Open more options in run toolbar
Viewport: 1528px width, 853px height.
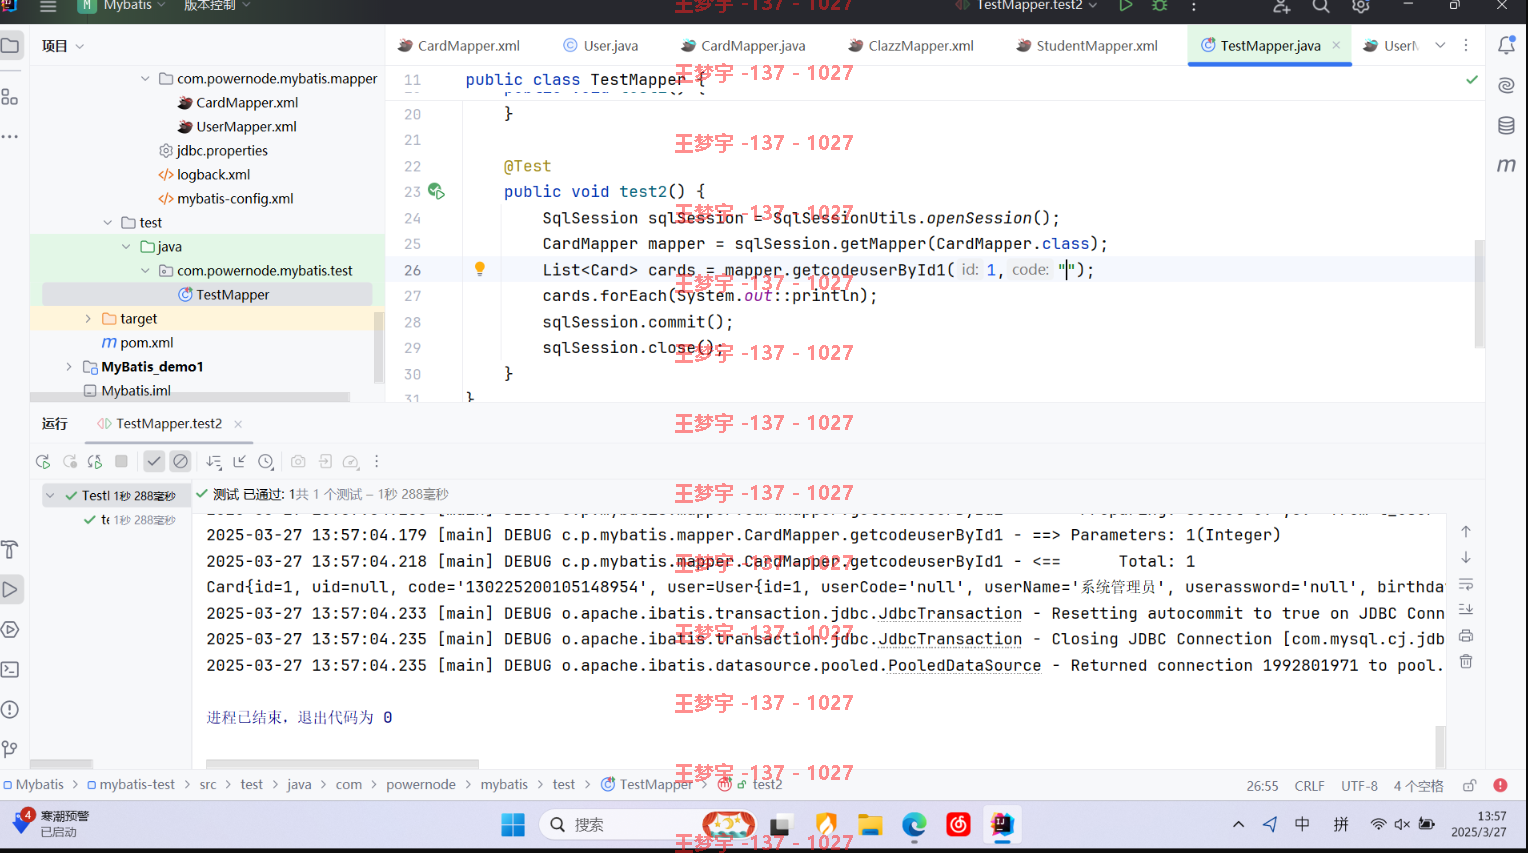[376, 461]
